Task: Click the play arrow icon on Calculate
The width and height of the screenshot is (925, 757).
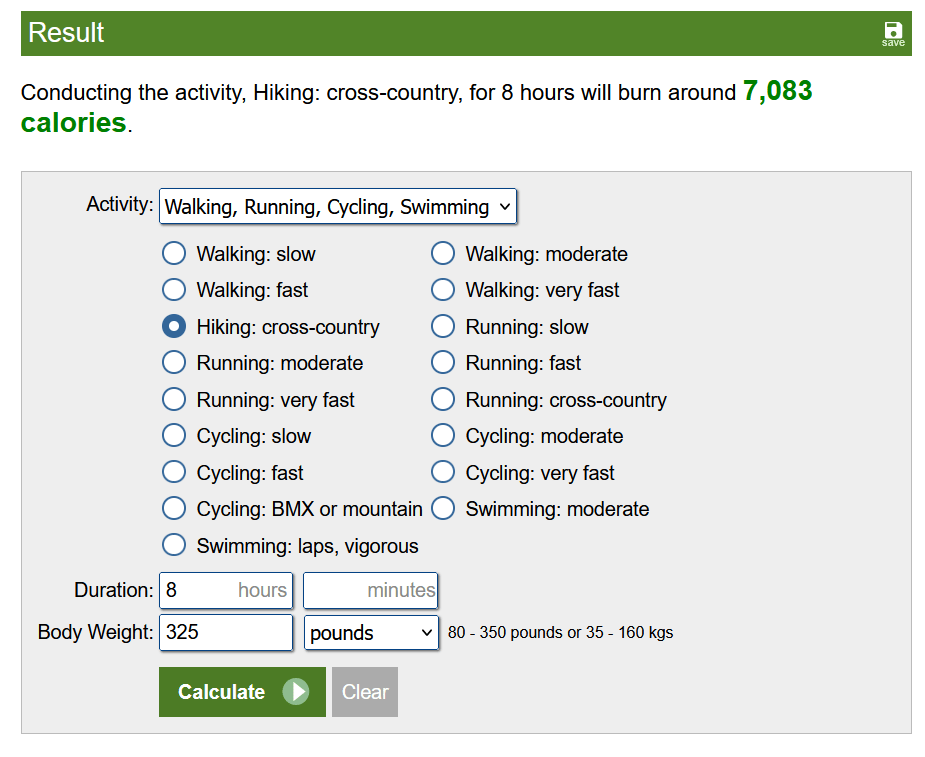Action: tap(296, 692)
